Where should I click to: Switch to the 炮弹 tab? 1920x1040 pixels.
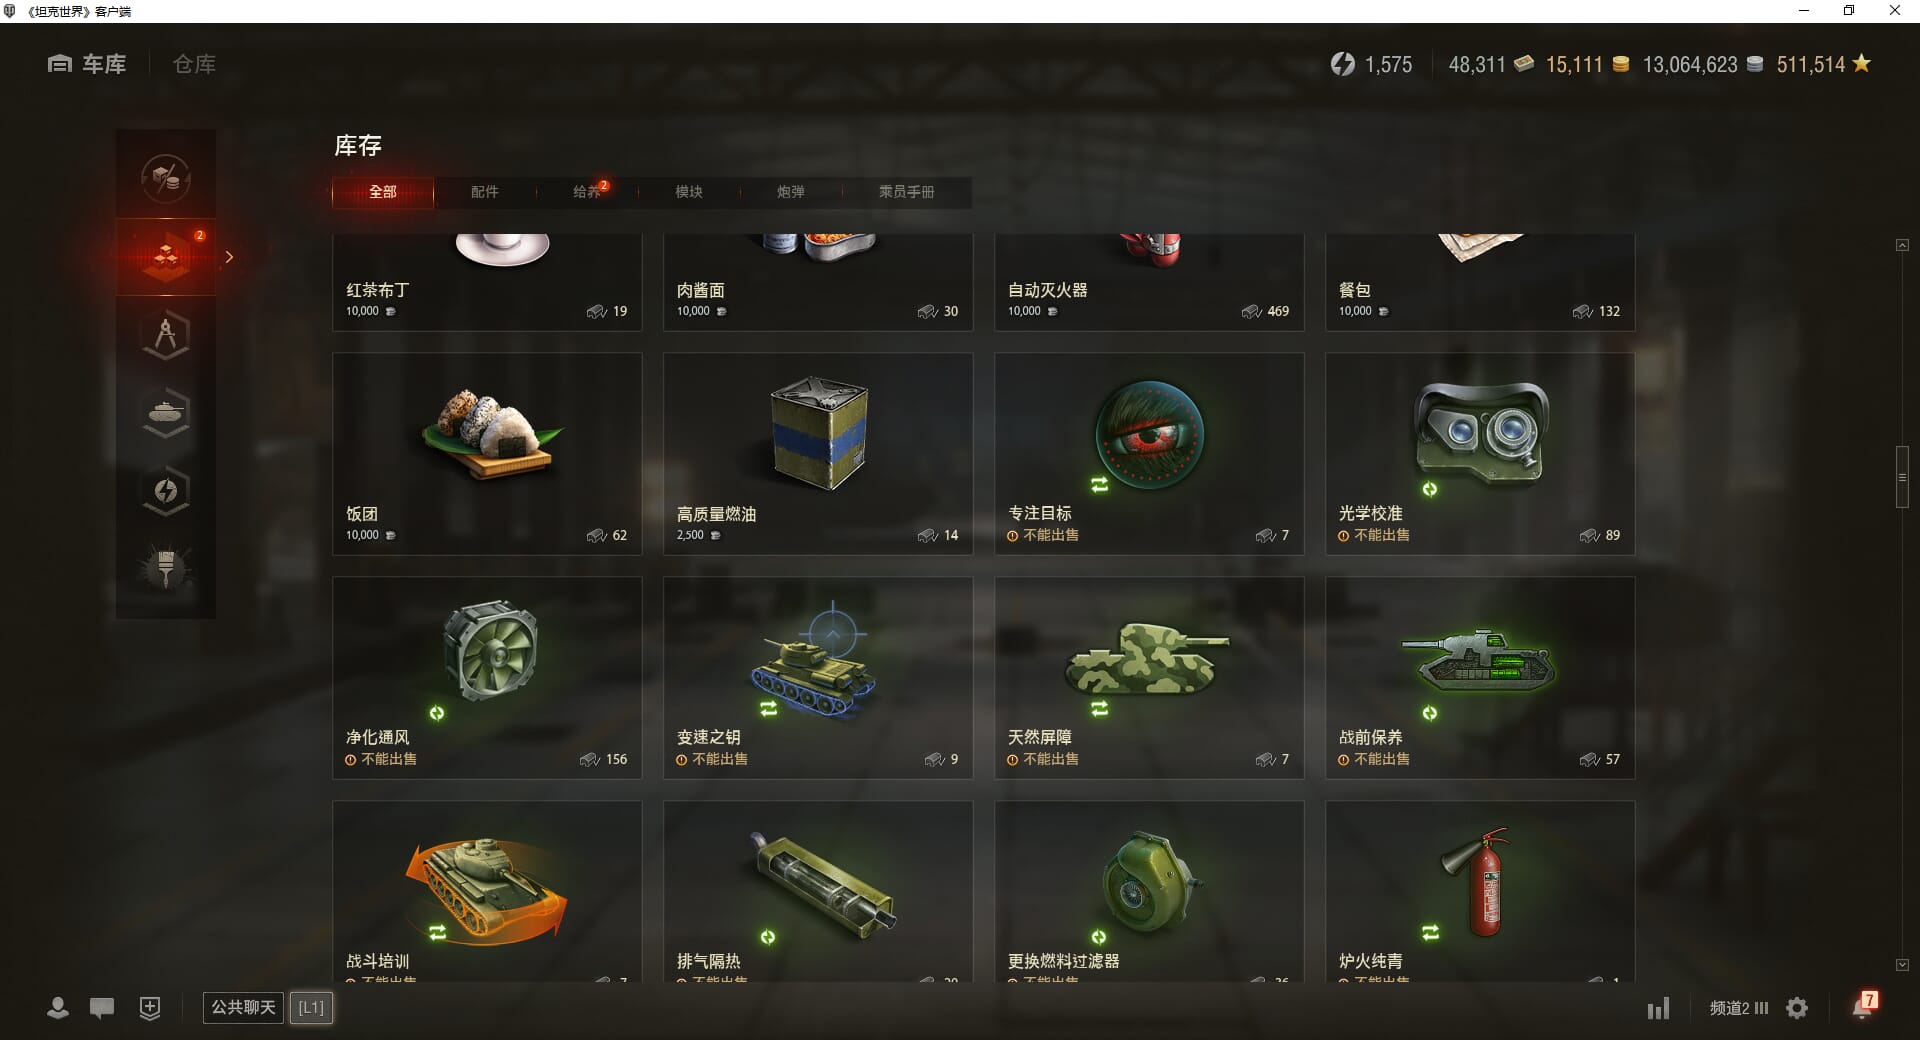pyautogui.click(x=791, y=192)
